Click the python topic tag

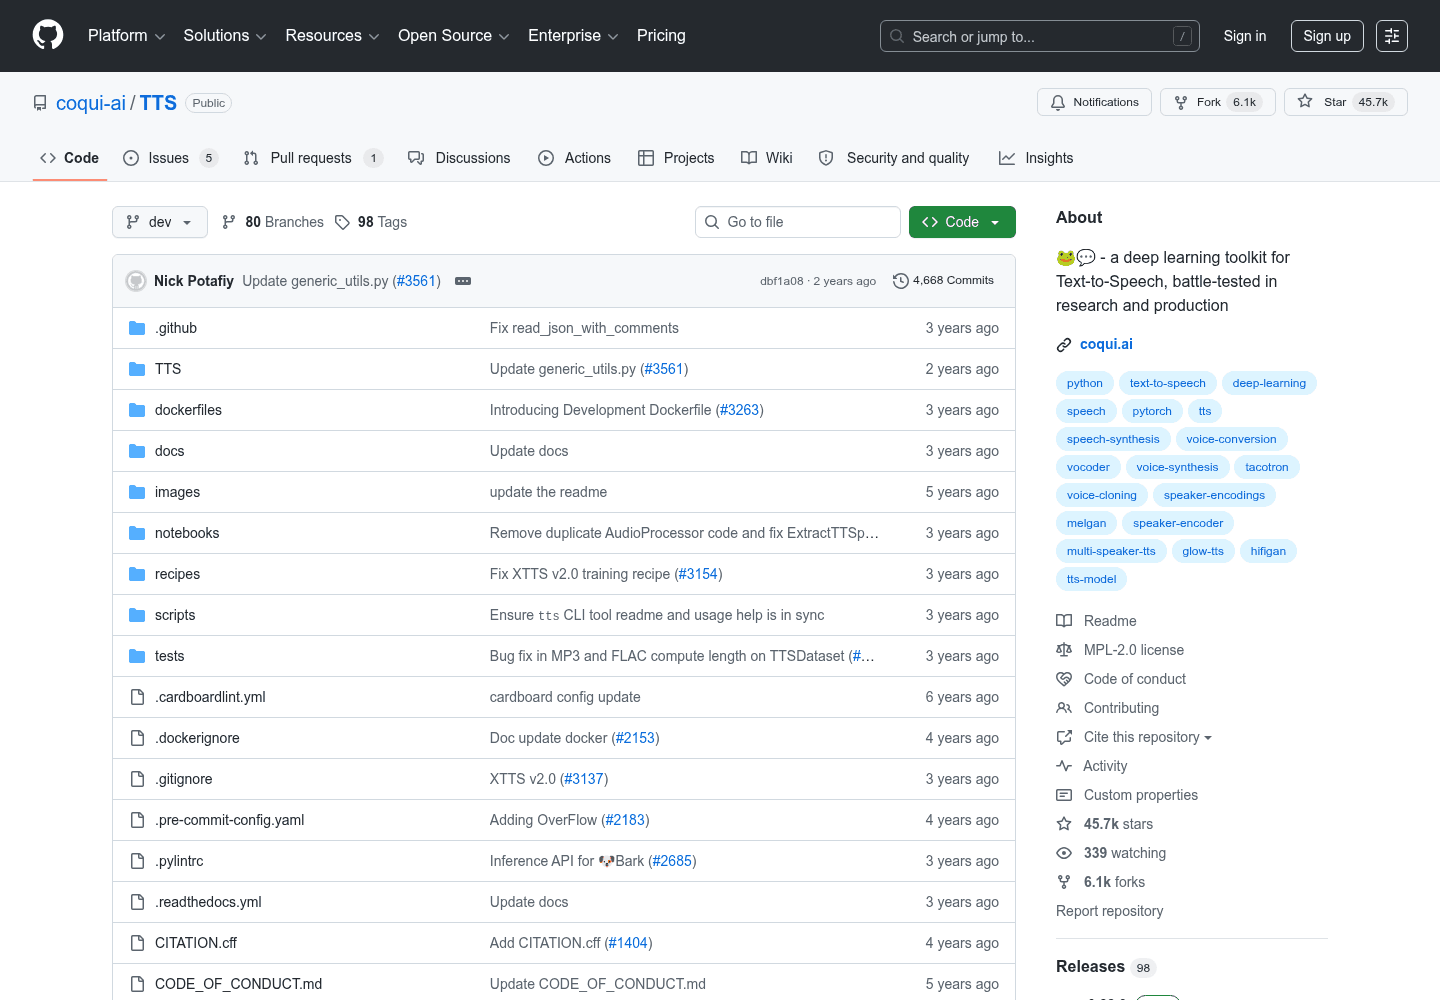[1084, 383]
